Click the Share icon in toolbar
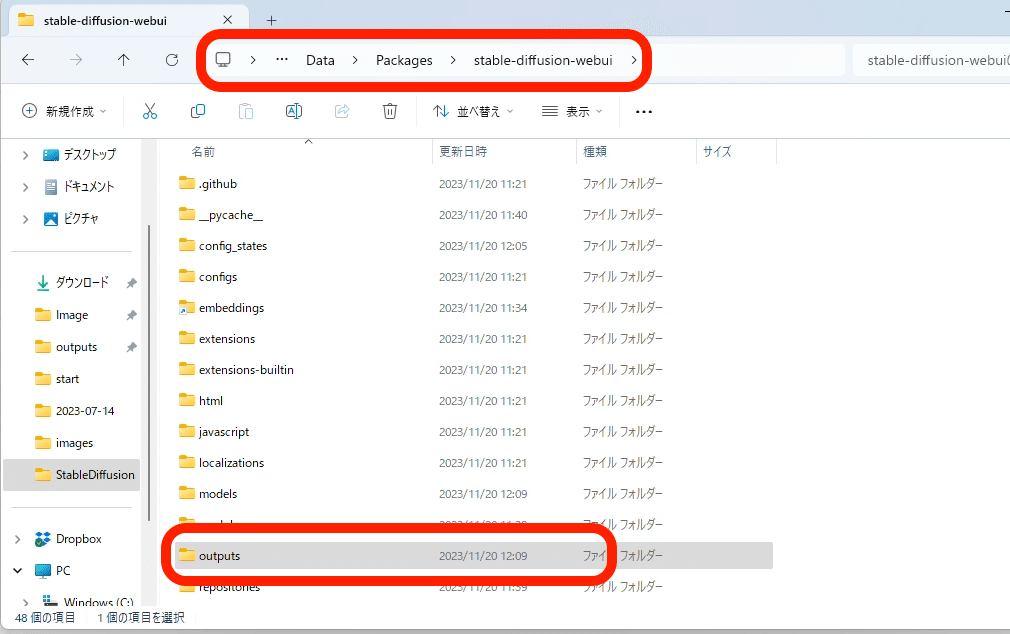Image resolution: width=1010 pixels, height=634 pixels. pyautogui.click(x=341, y=111)
